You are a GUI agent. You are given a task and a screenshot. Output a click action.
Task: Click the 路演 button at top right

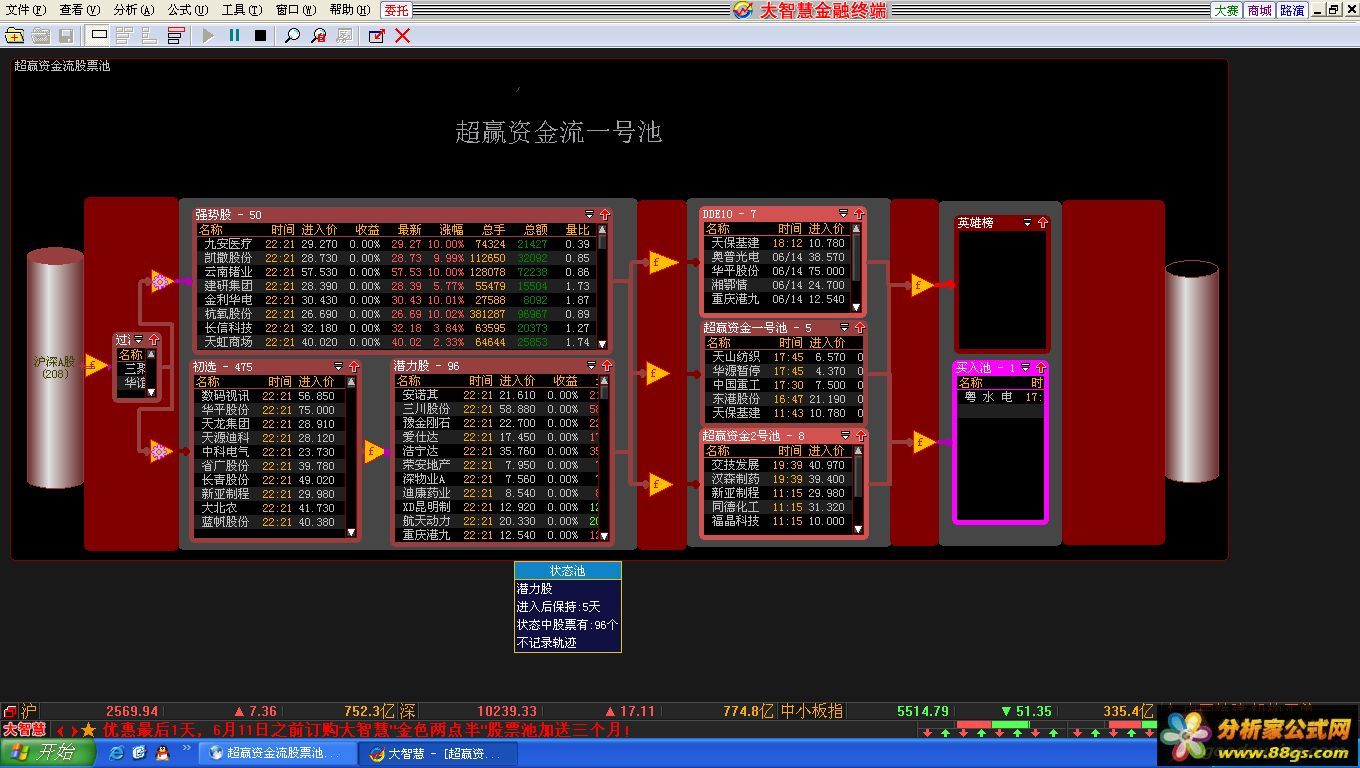point(1292,10)
